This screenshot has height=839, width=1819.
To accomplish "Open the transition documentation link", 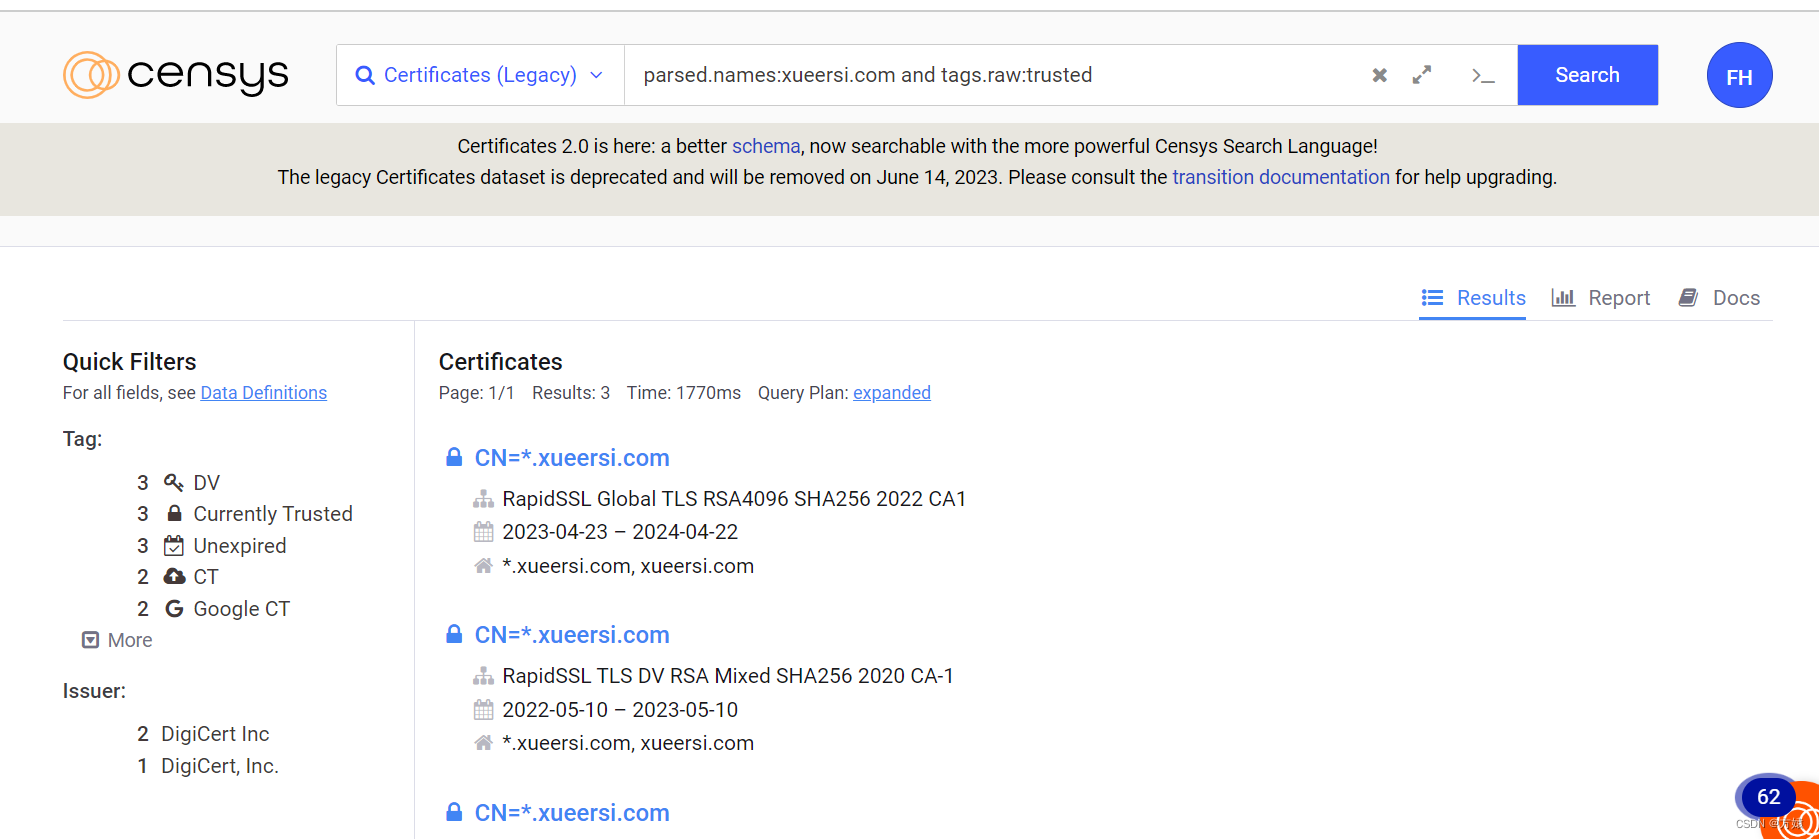I will click(x=1280, y=177).
